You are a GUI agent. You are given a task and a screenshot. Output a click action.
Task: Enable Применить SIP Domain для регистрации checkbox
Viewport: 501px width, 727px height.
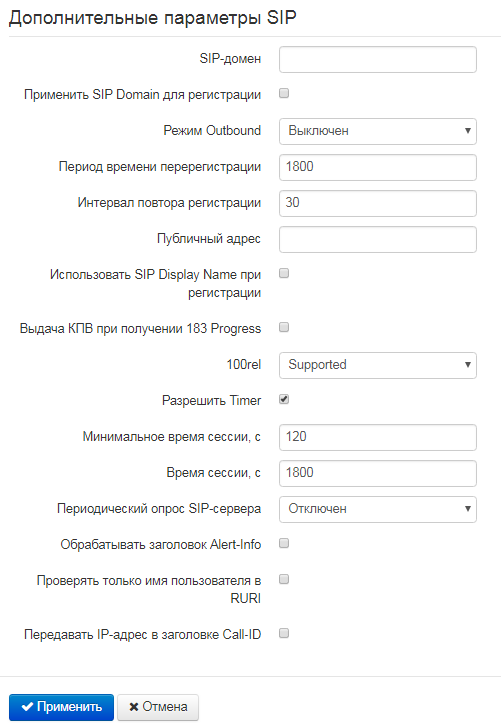click(284, 93)
